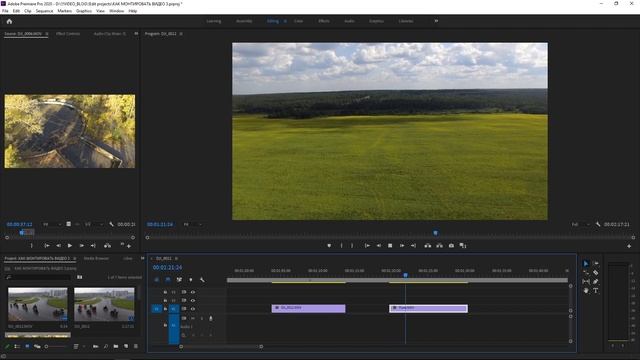The height and width of the screenshot is (360, 640).
Task: Open Comparison View in Program monitor
Action: 463,246
